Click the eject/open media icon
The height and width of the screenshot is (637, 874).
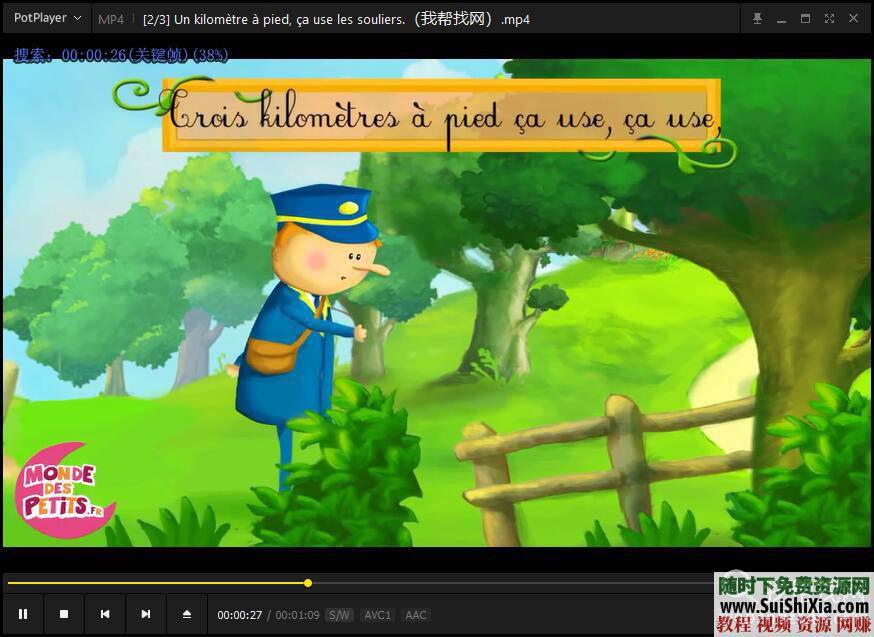186,614
